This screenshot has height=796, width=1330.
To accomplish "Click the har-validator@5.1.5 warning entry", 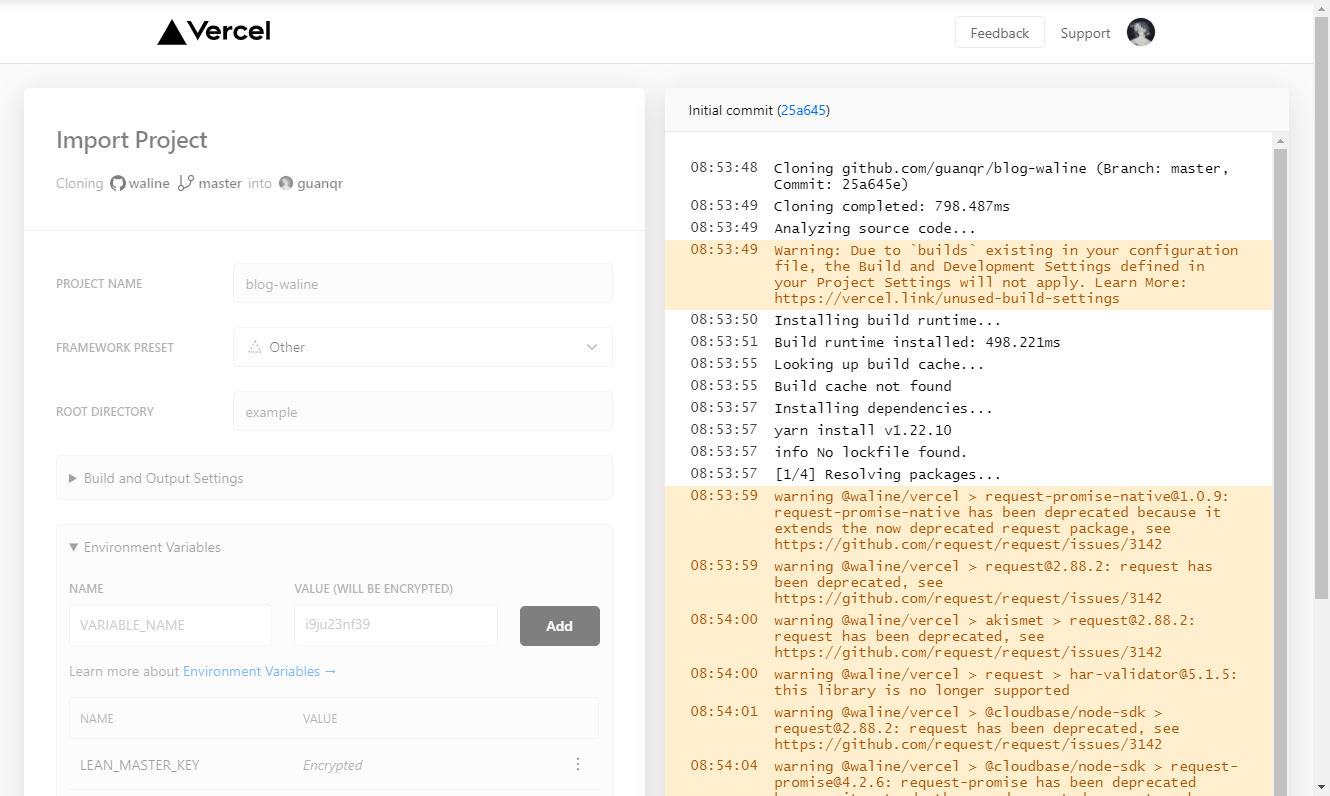I will coord(968,682).
